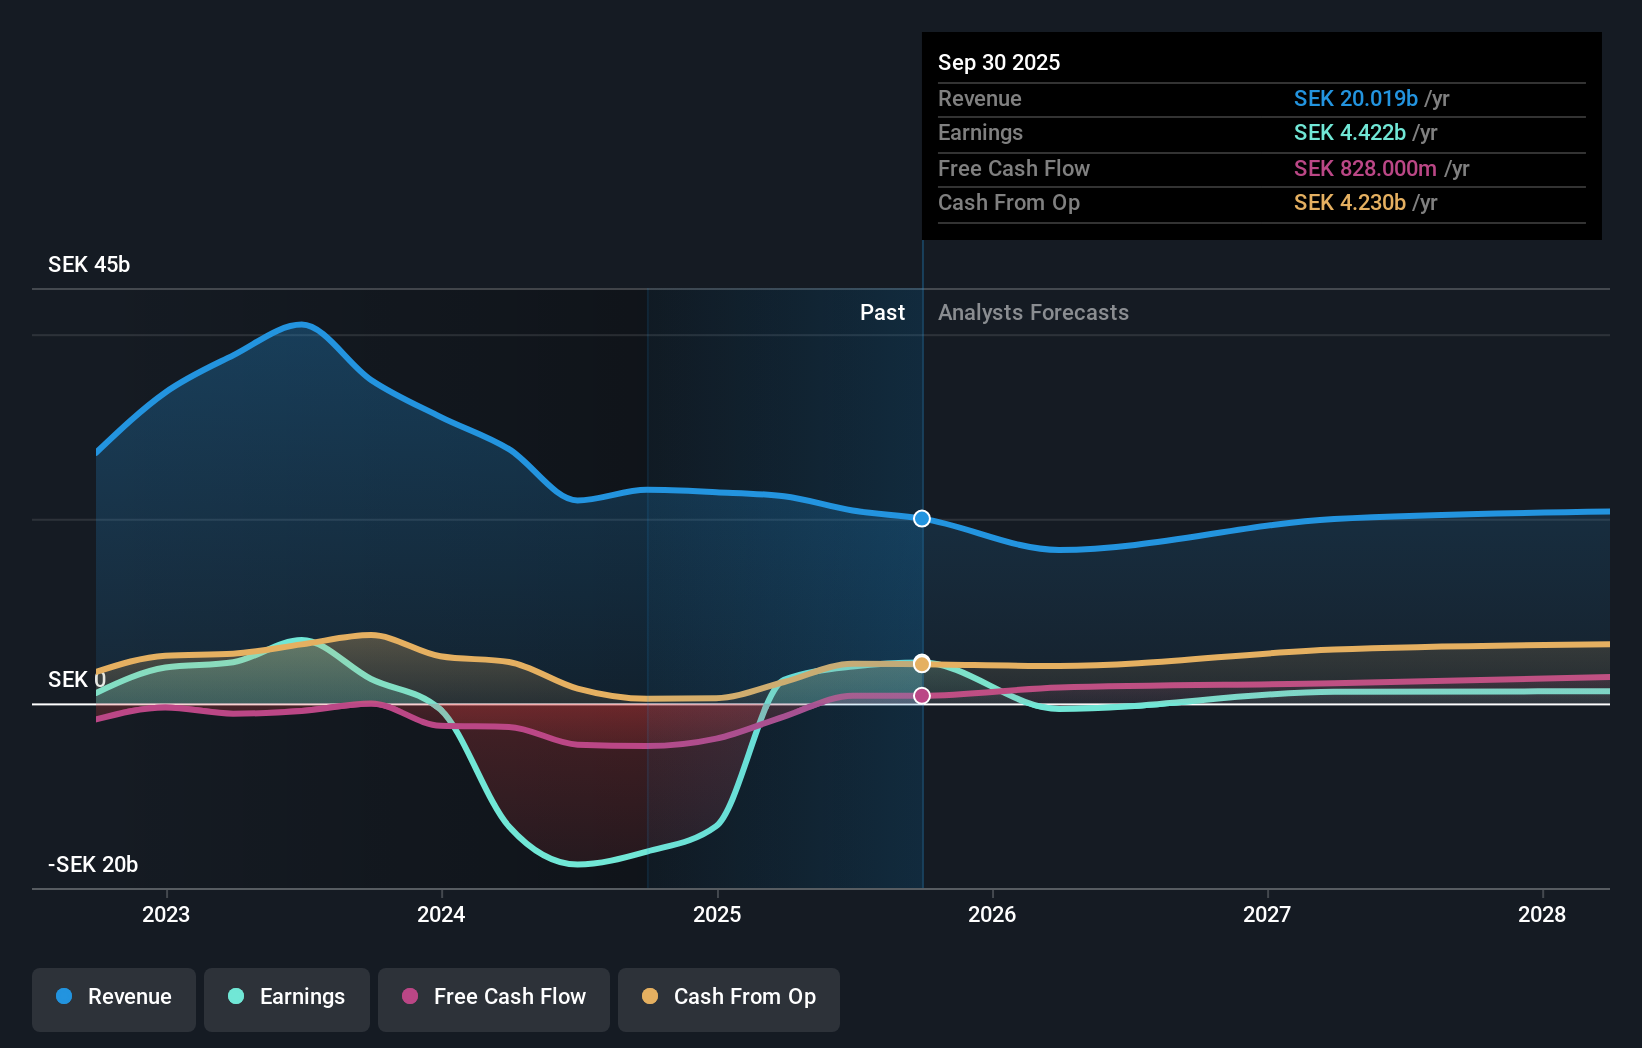Click the 2026 label on the time axis
The image size is (1642, 1048).
click(x=992, y=914)
